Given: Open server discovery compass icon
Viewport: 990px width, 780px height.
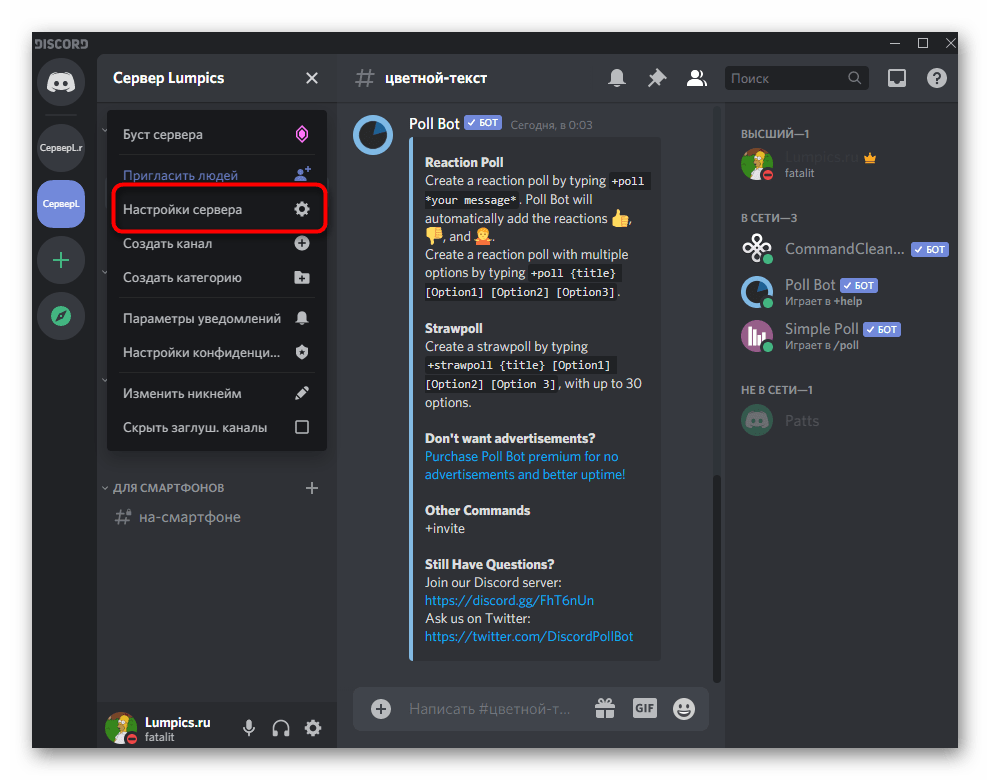Looking at the screenshot, I should pos(61,316).
